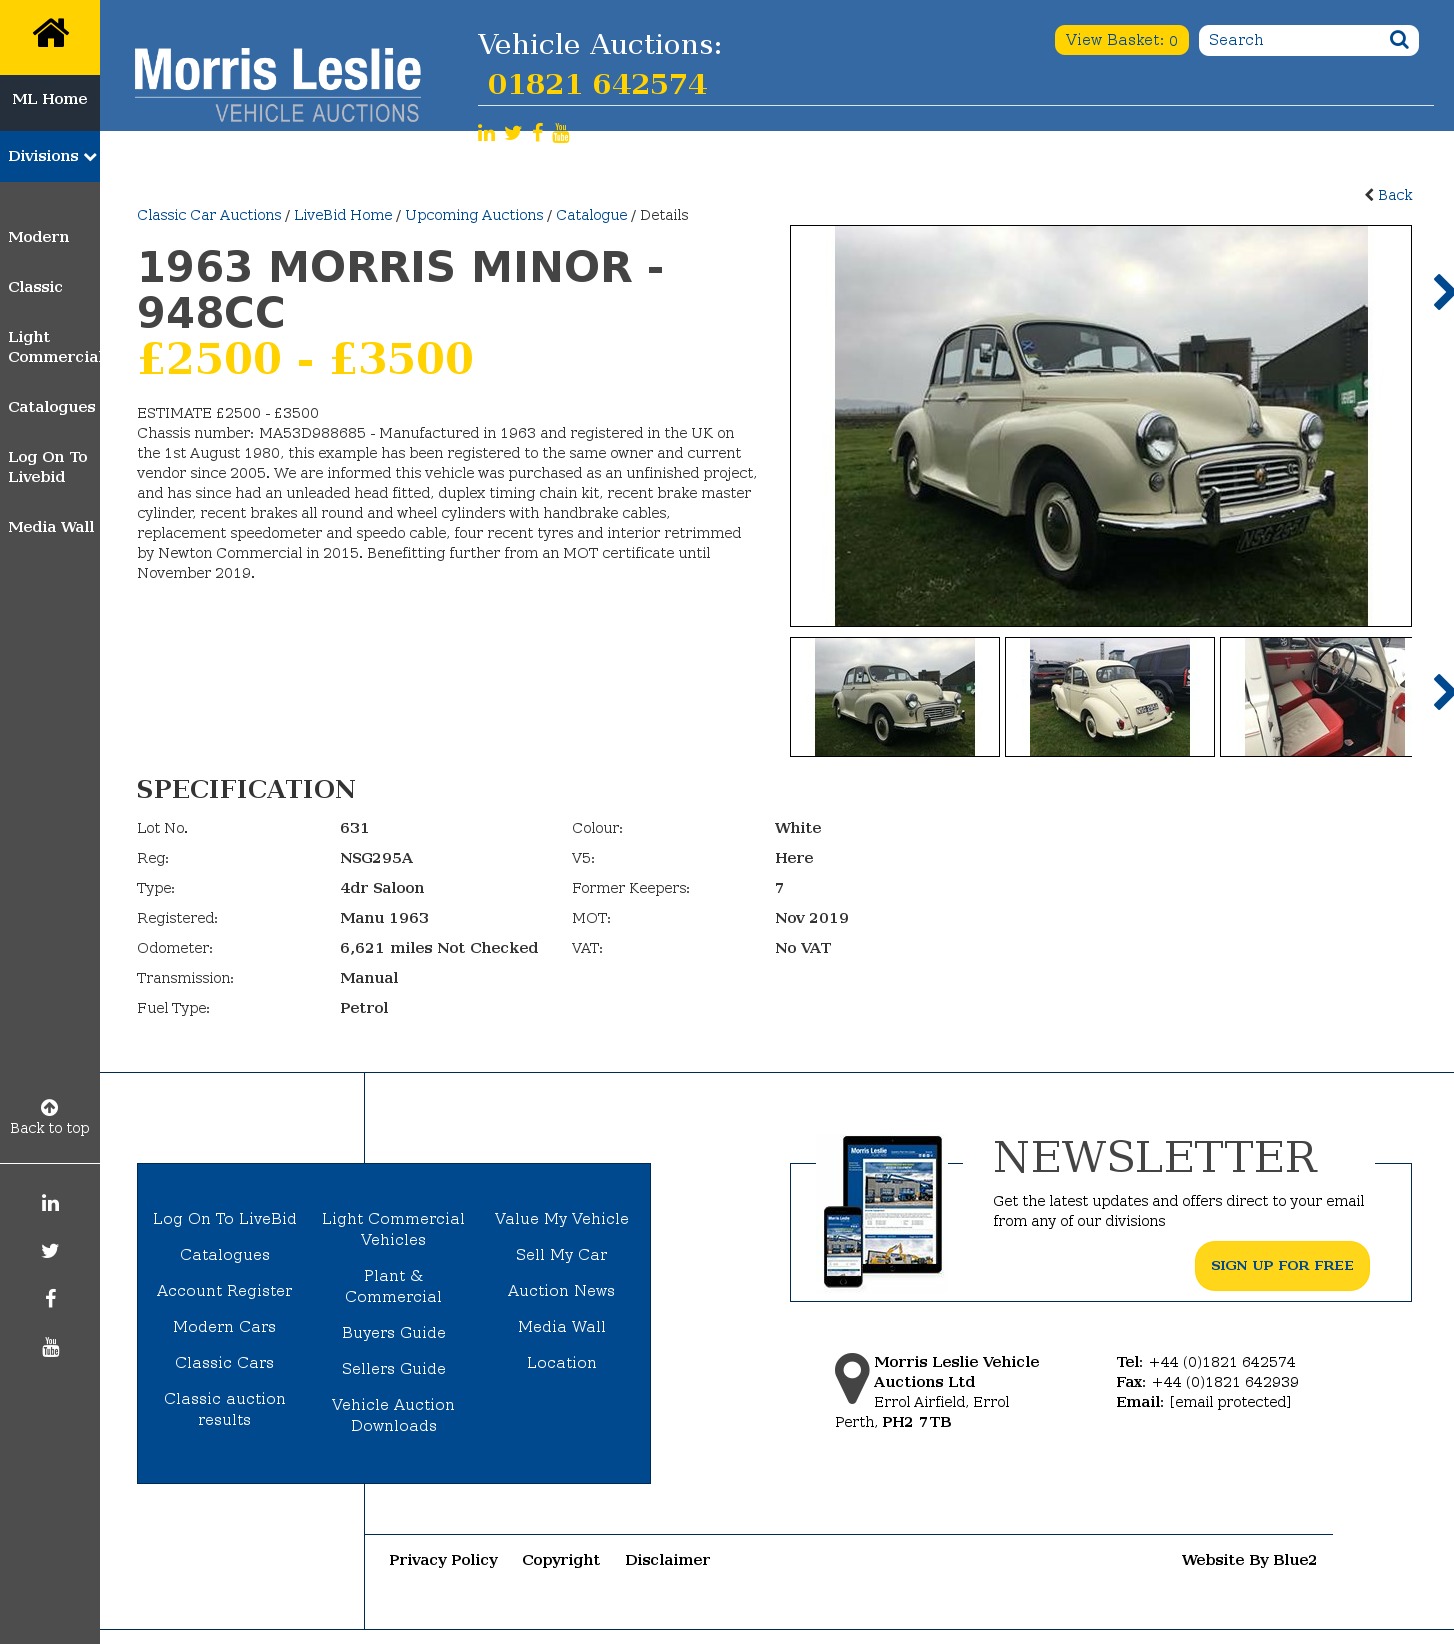The image size is (1454, 1644).
Task: Open the Plant & Commercial link
Action: pos(394,1286)
